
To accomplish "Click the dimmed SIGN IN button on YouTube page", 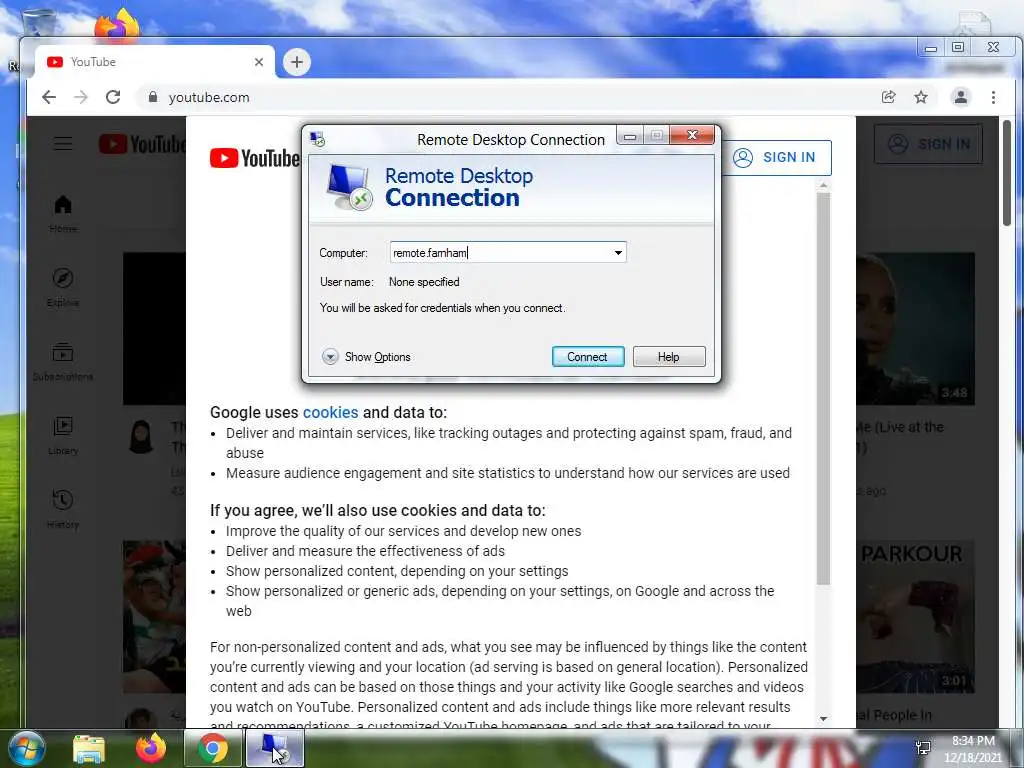I will (x=928, y=144).
